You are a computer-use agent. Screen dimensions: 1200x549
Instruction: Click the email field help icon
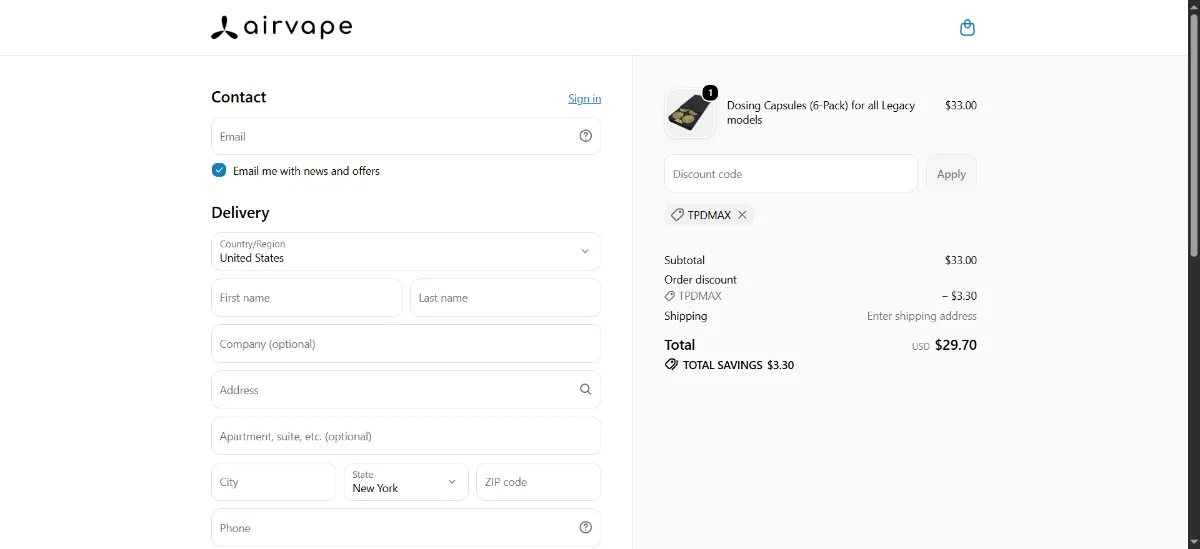pyautogui.click(x=586, y=136)
